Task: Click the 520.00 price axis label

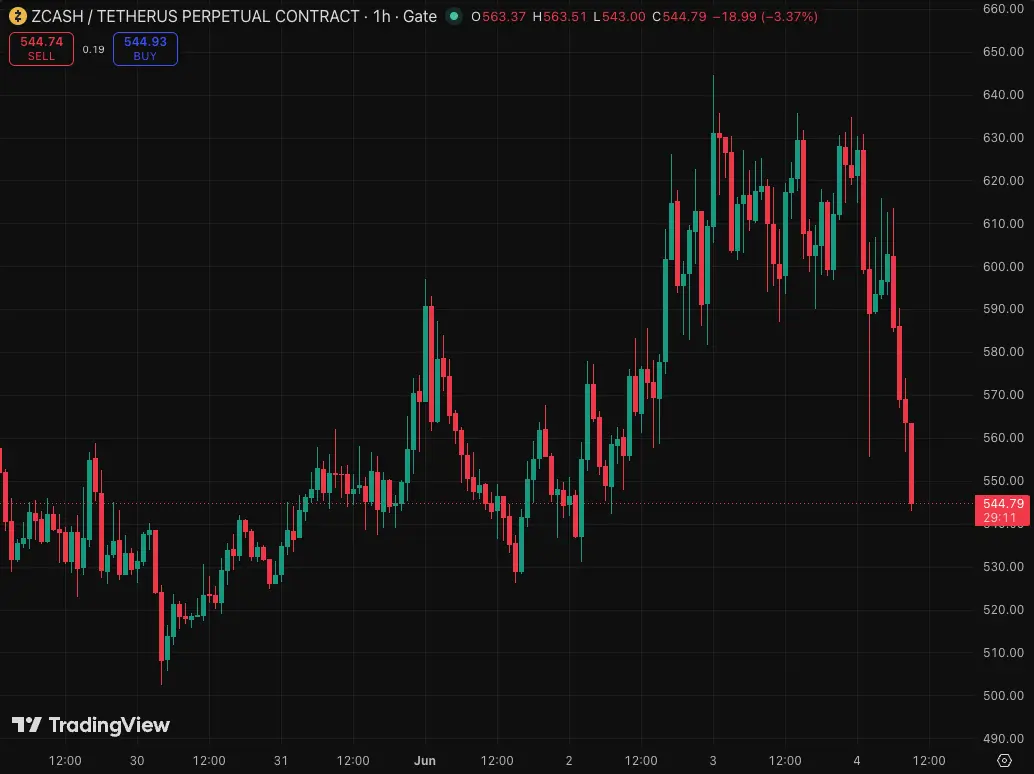Action: tap(1003, 609)
